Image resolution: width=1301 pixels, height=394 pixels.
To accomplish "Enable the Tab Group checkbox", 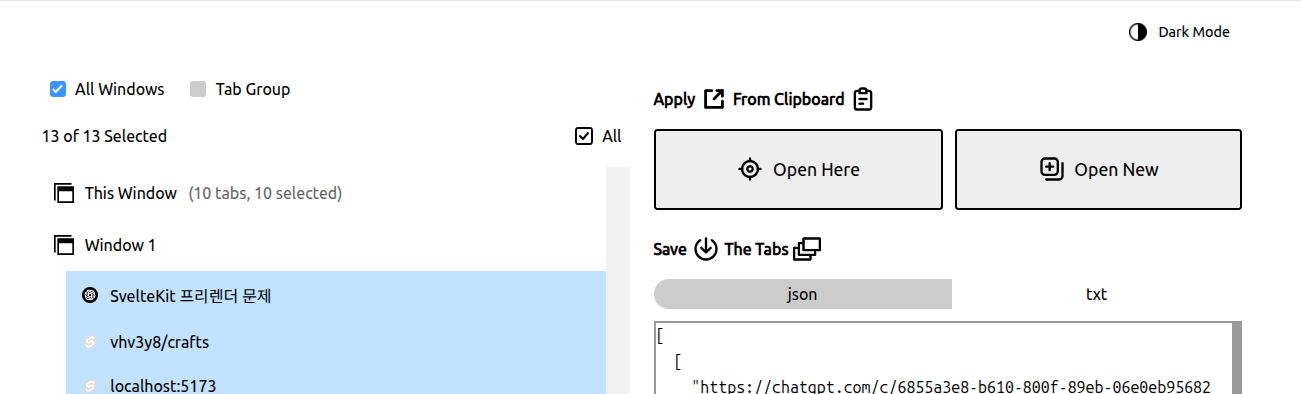I will pos(198,89).
